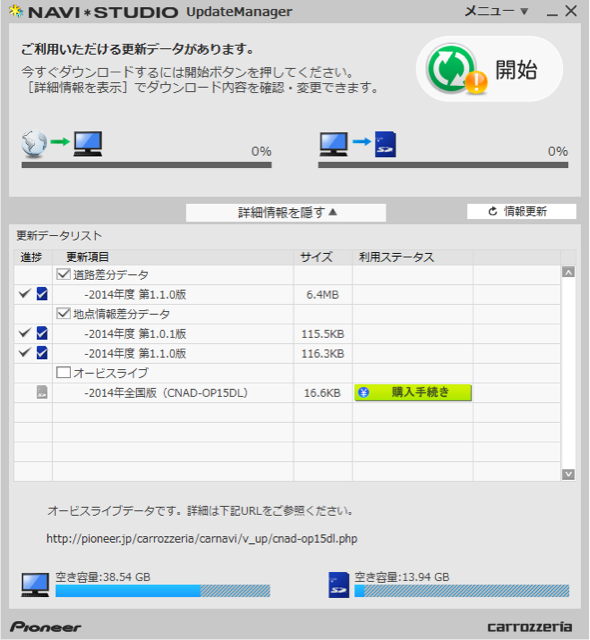Click the 利用ステータス column header
590x640 pixels.
tap(396, 257)
